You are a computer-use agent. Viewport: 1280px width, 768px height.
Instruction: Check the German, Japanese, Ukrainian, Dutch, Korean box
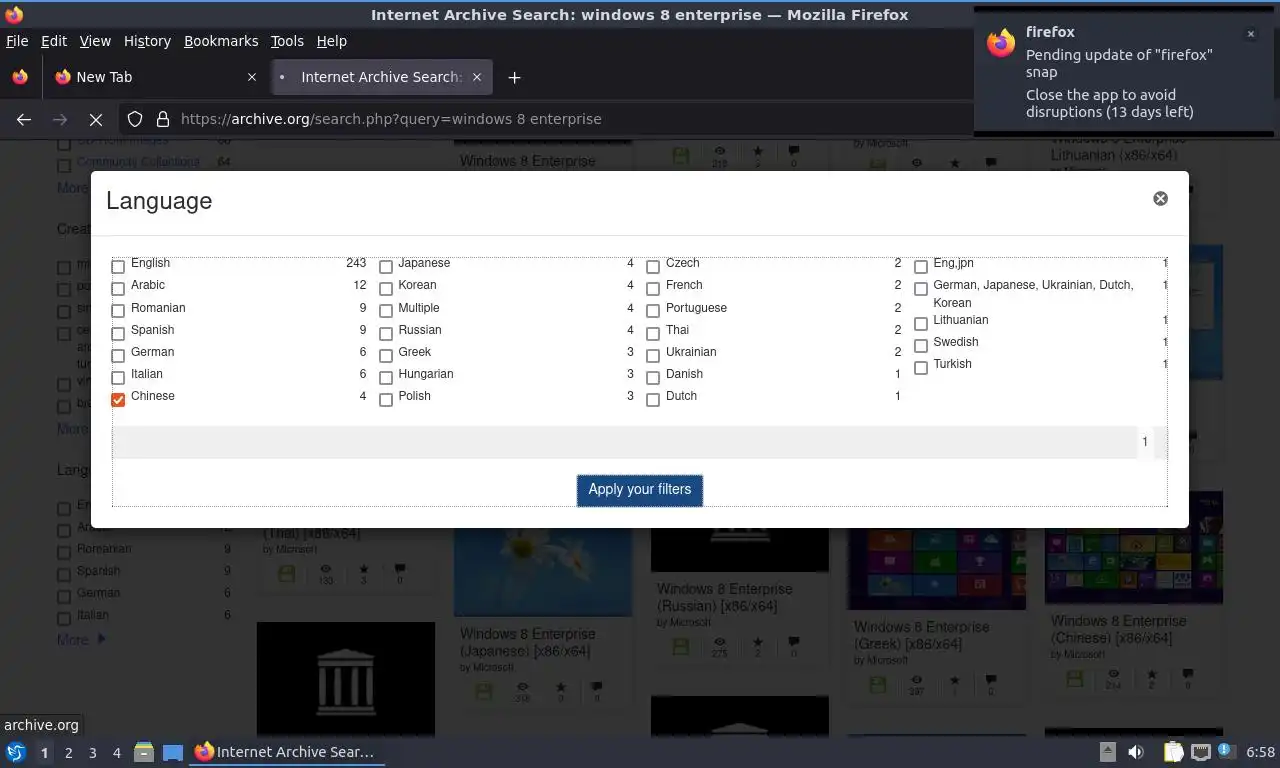pos(921,288)
